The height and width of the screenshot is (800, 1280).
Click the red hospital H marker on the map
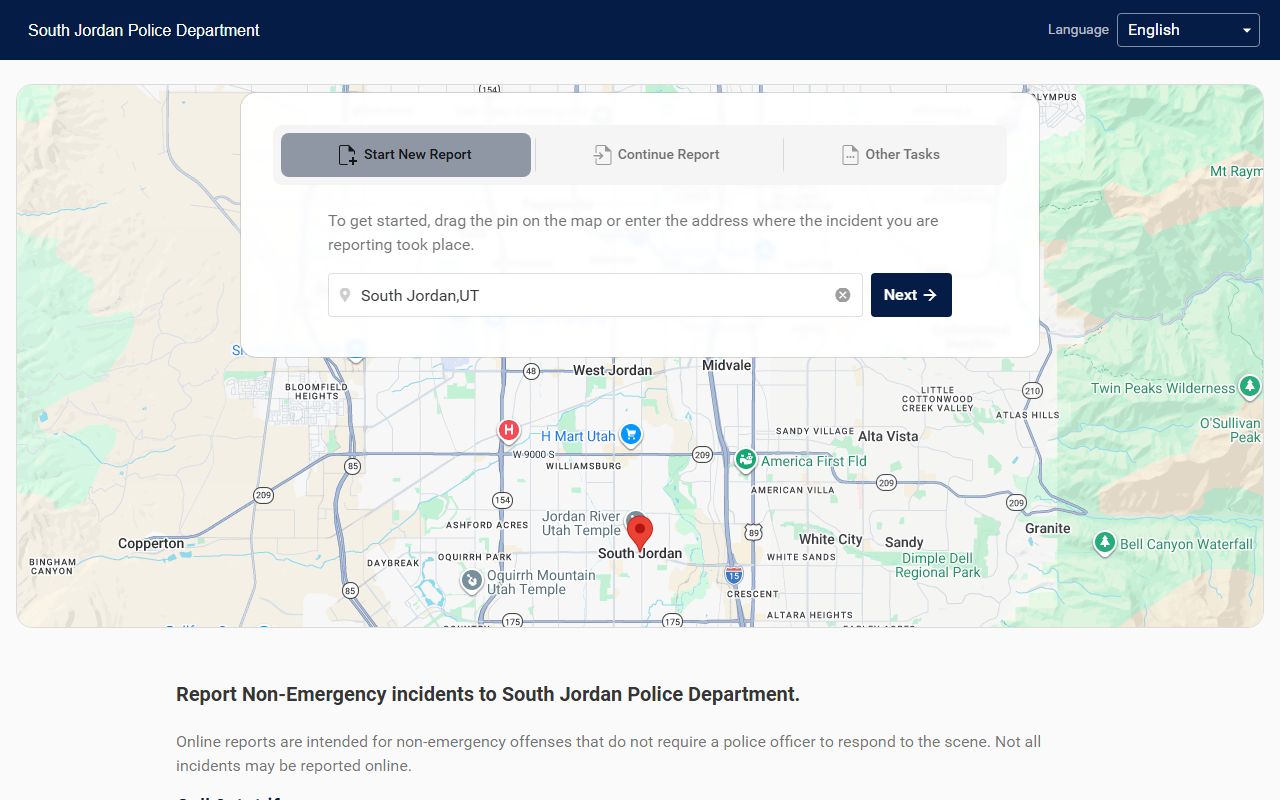509,431
